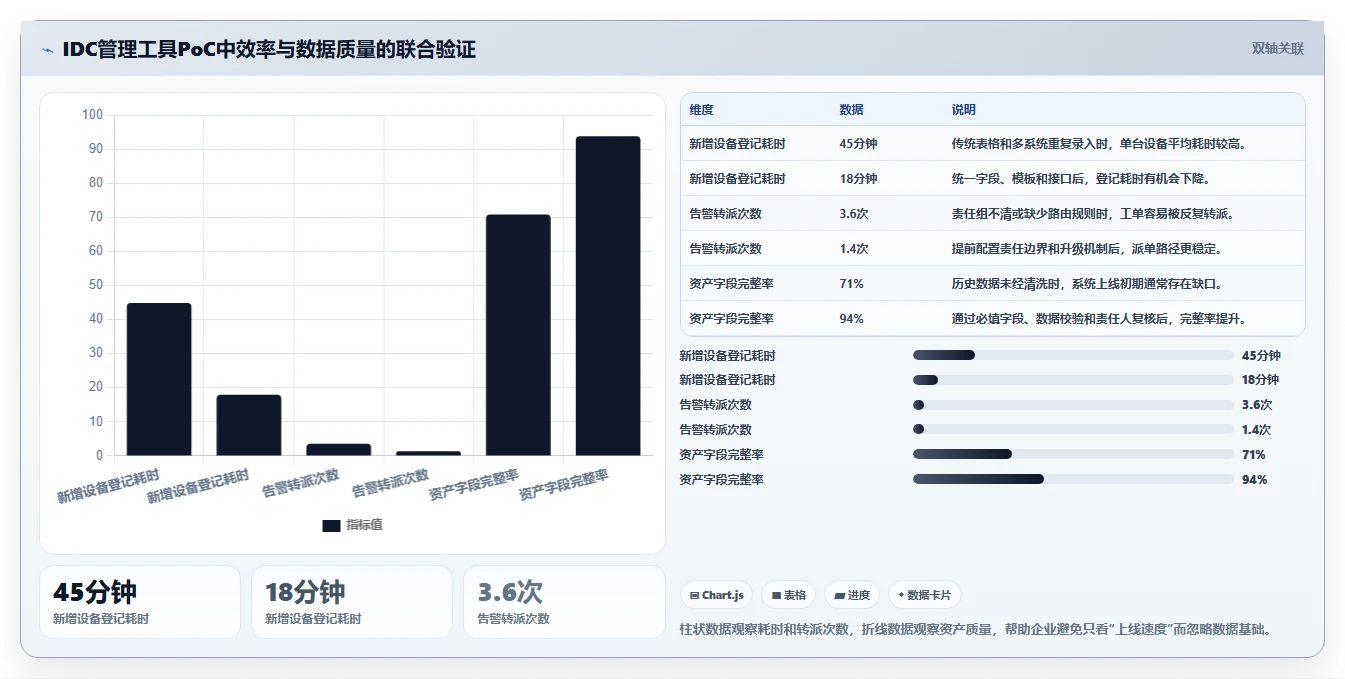Click 94% value beside the last progress bar
Screen dimensions: 1345x679
click(x=1254, y=480)
